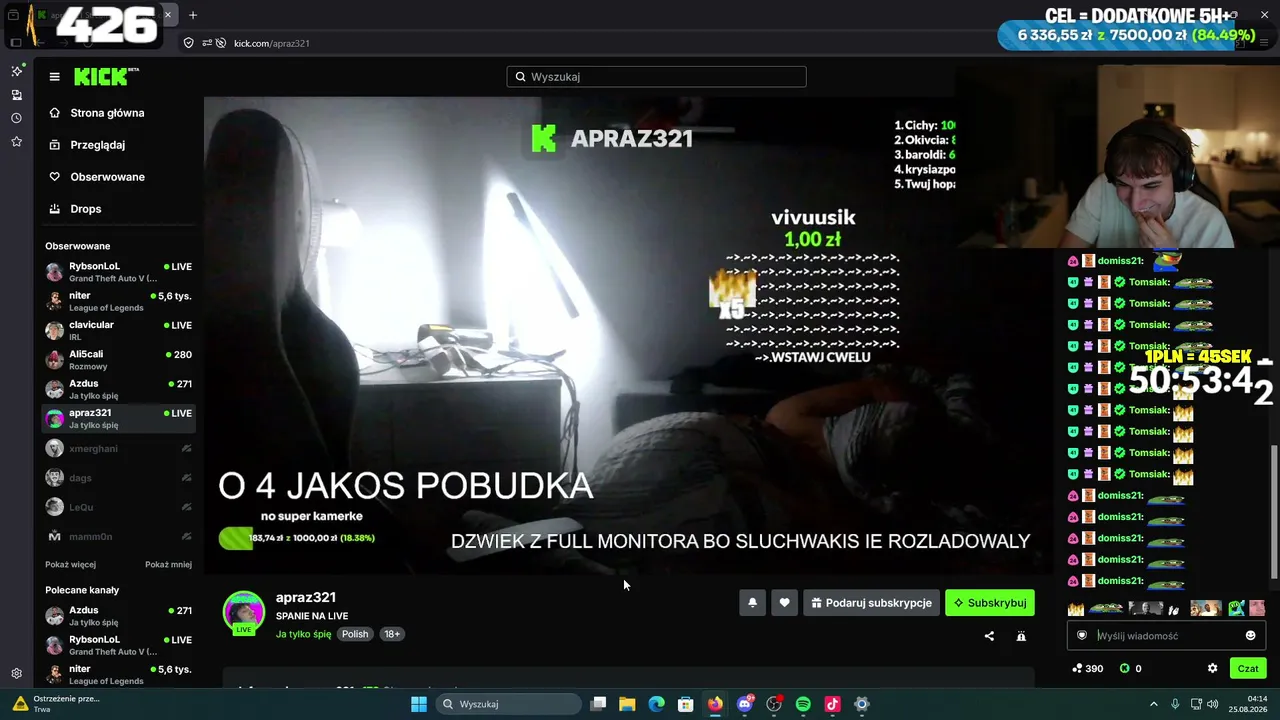Open niter in Polecane kanały
The width and height of the screenshot is (1280, 720).
click(x=118, y=674)
